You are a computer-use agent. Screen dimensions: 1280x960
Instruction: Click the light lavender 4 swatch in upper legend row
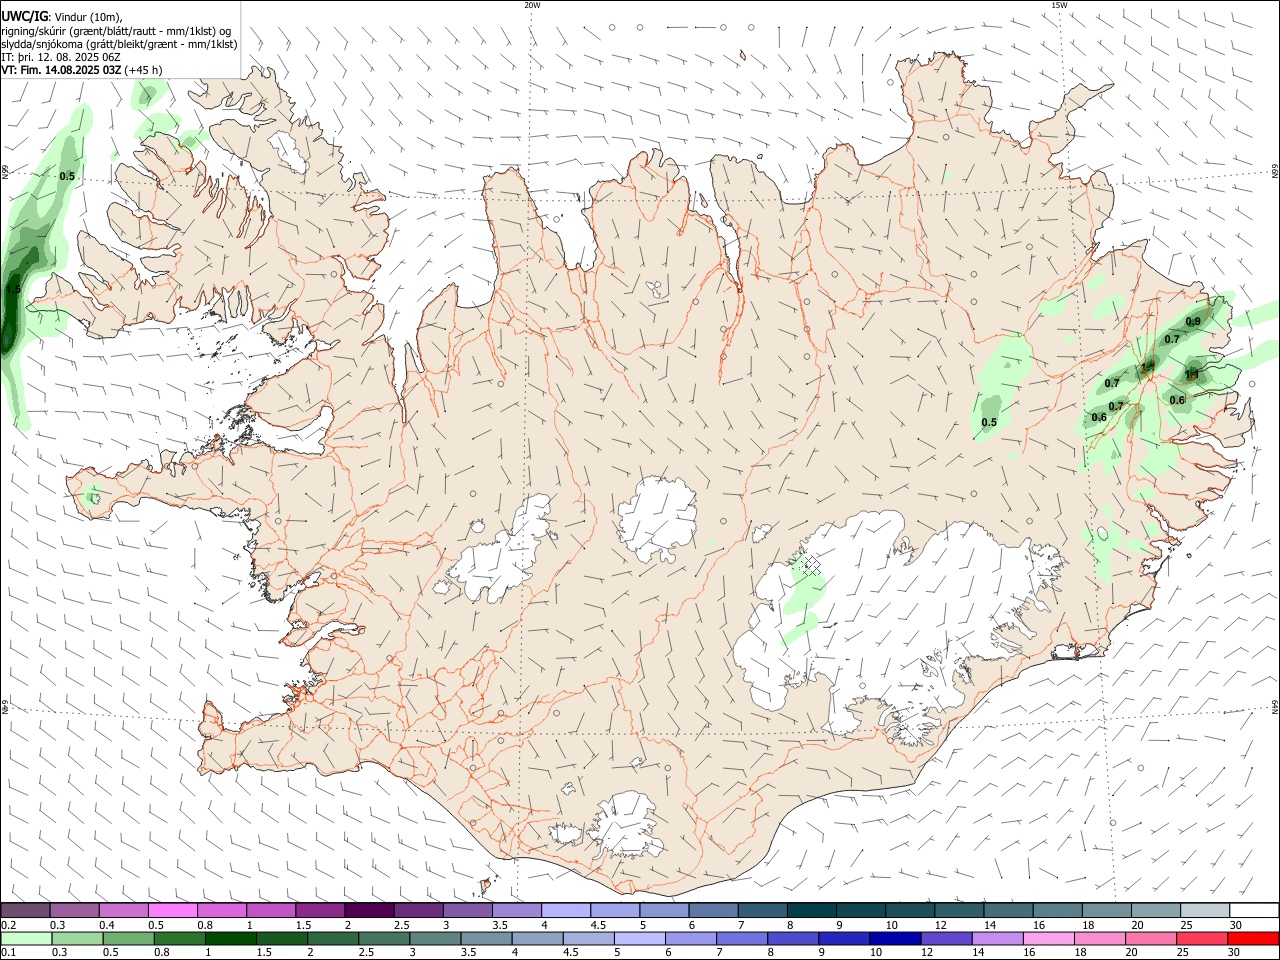point(566,910)
